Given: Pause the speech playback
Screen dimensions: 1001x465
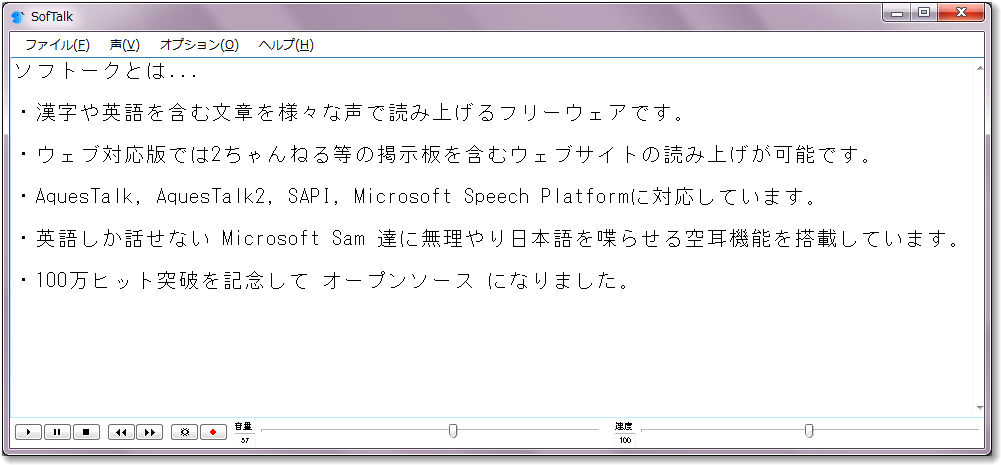Looking at the screenshot, I should (57, 432).
